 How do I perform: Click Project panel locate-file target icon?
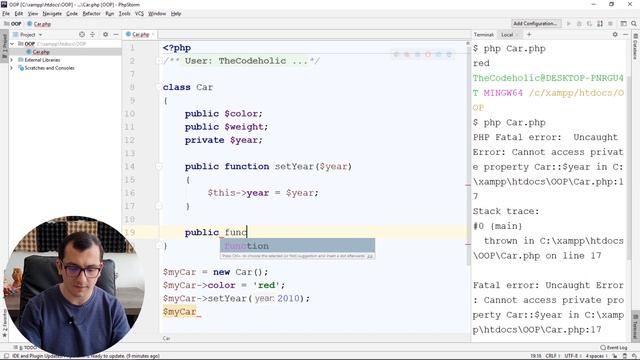(82, 35)
